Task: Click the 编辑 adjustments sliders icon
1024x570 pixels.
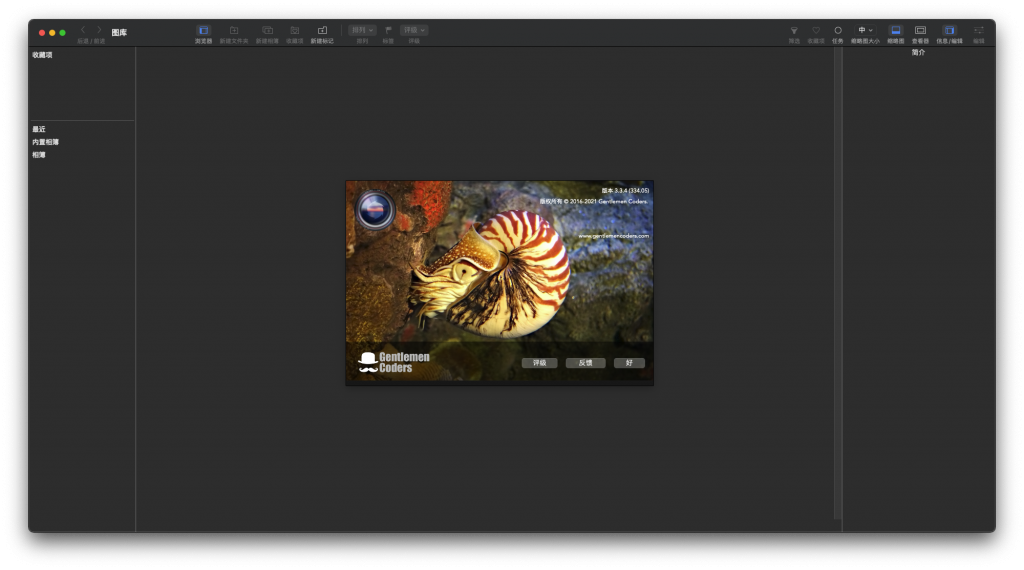Action: click(979, 31)
